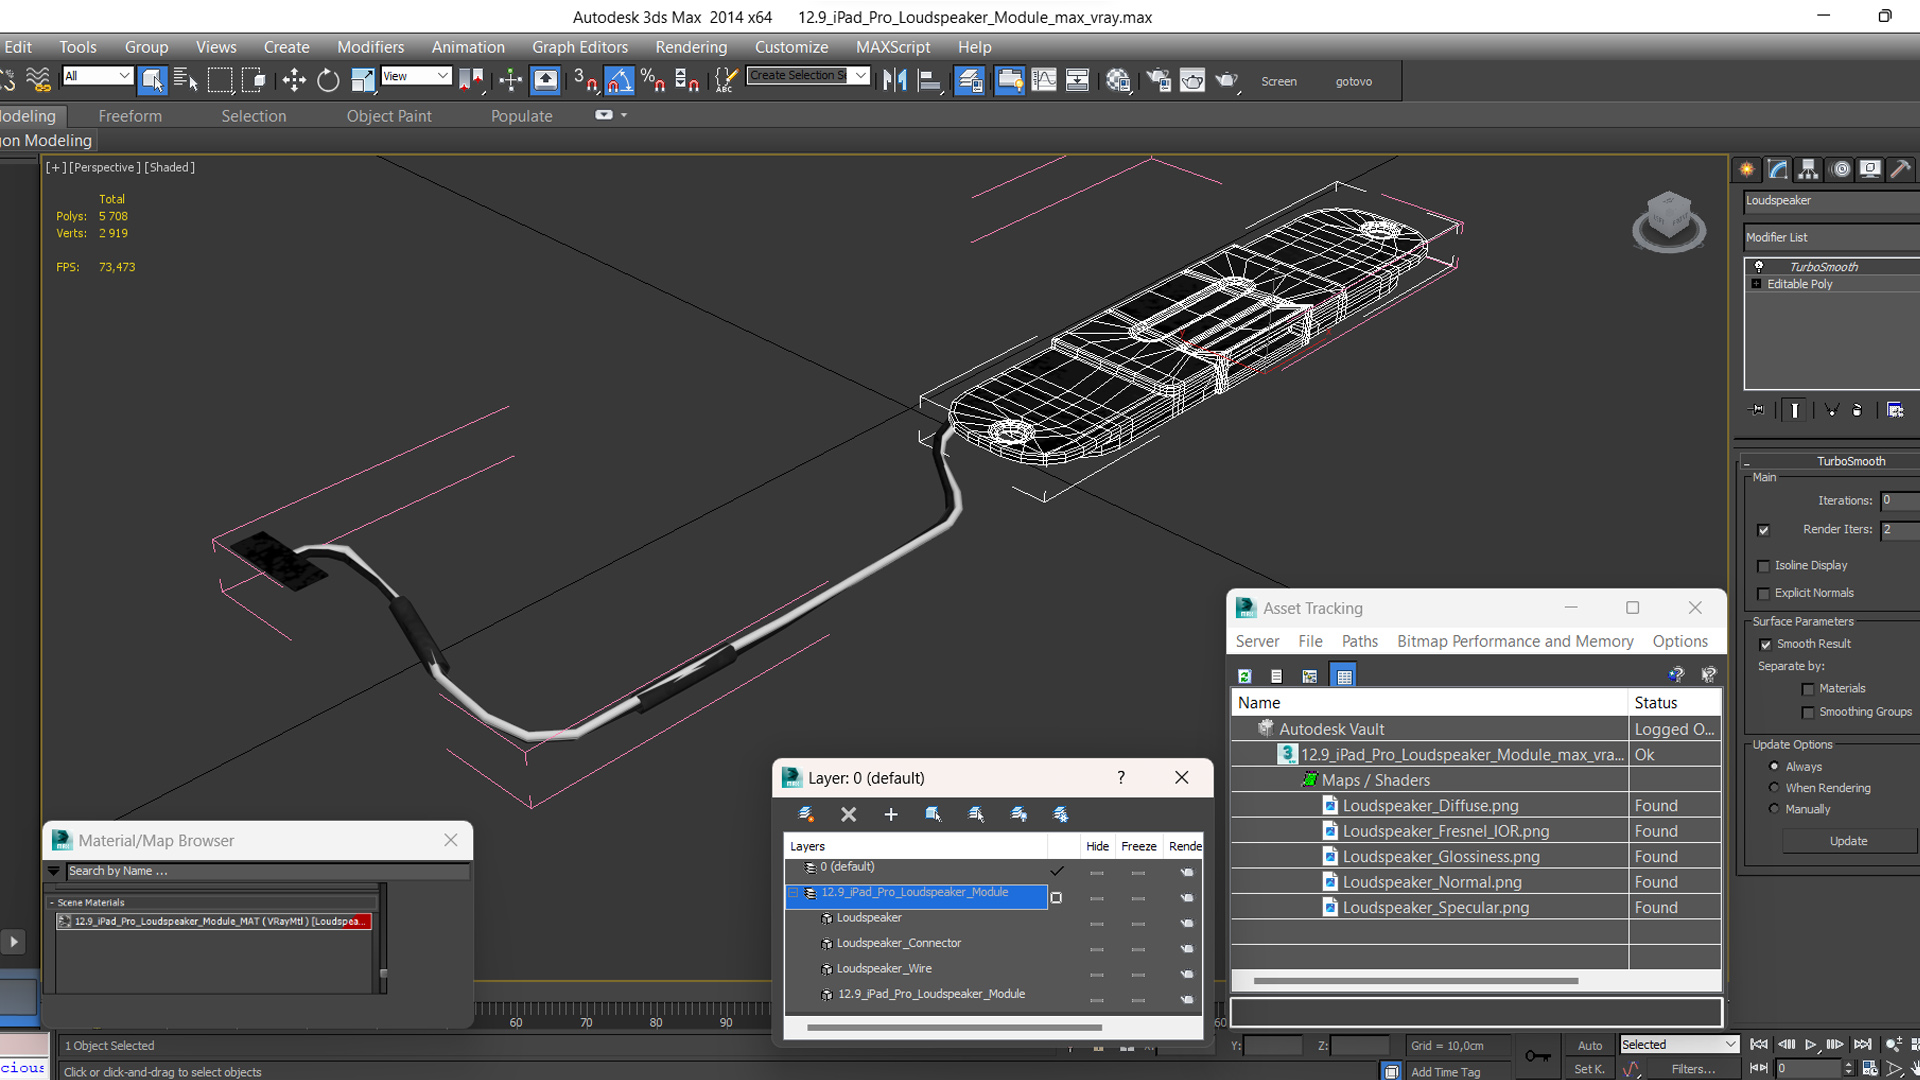Open the Rendering menu
Image resolution: width=1920 pixels, height=1080 pixels.
pyautogui.click(x=691, y=47)
